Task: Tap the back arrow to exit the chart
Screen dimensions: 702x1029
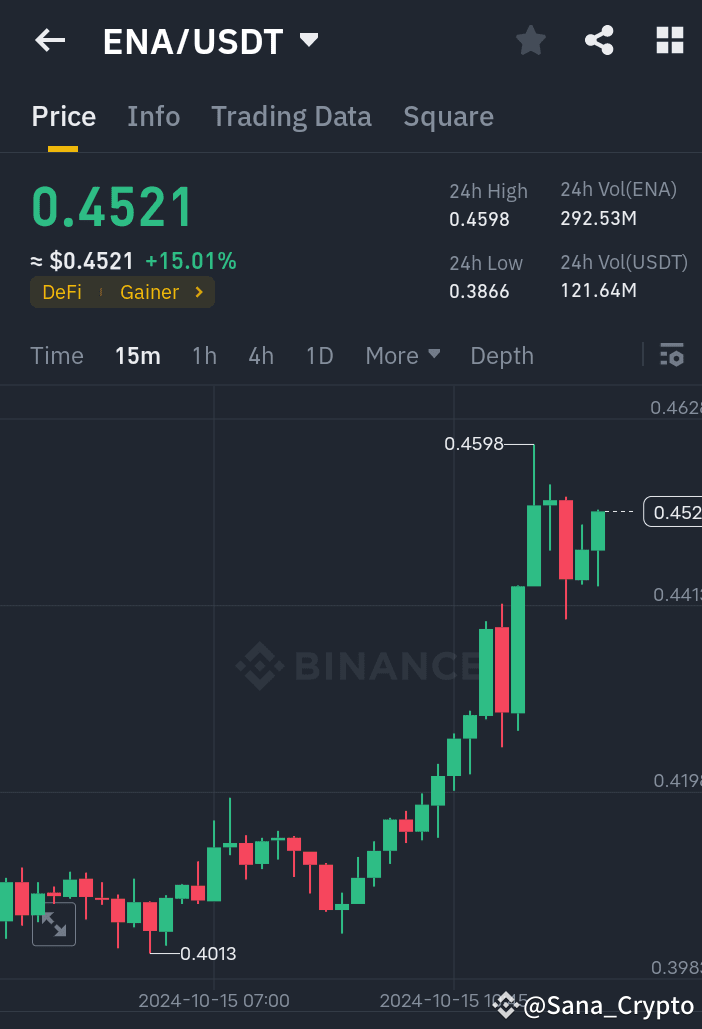Action: [49, 40]
